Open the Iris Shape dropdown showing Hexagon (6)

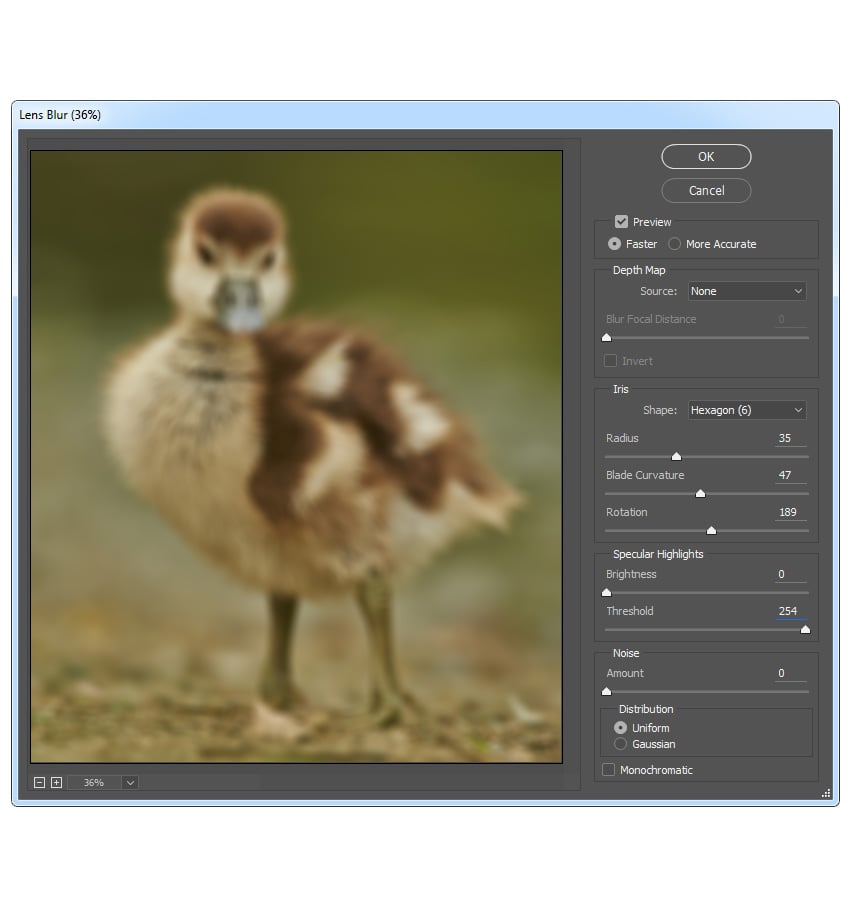pyautogui.click(x=746, y=410)
